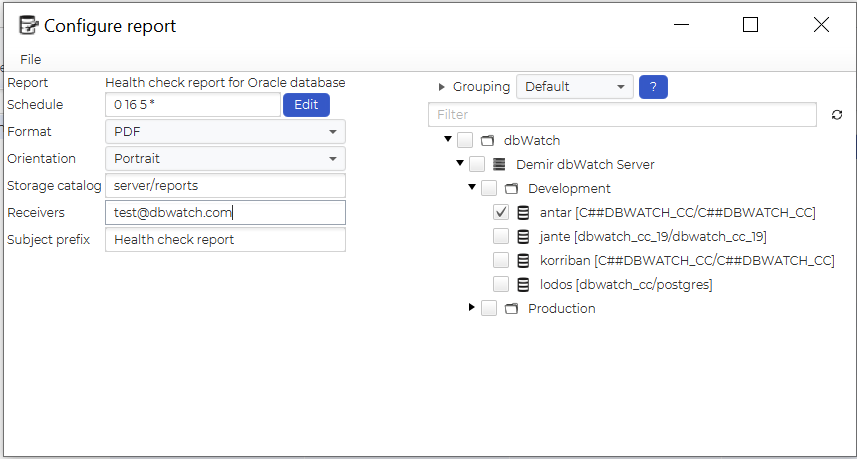Click the Subject prefix text field
Viewport: 857px width, 459px height.
(x=225, y=240)
